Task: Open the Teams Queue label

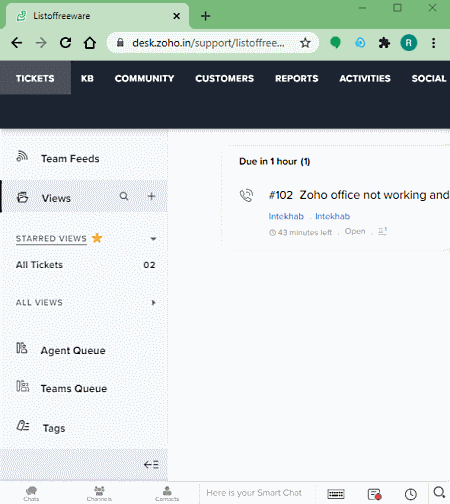Action: (x=74, y=389)
